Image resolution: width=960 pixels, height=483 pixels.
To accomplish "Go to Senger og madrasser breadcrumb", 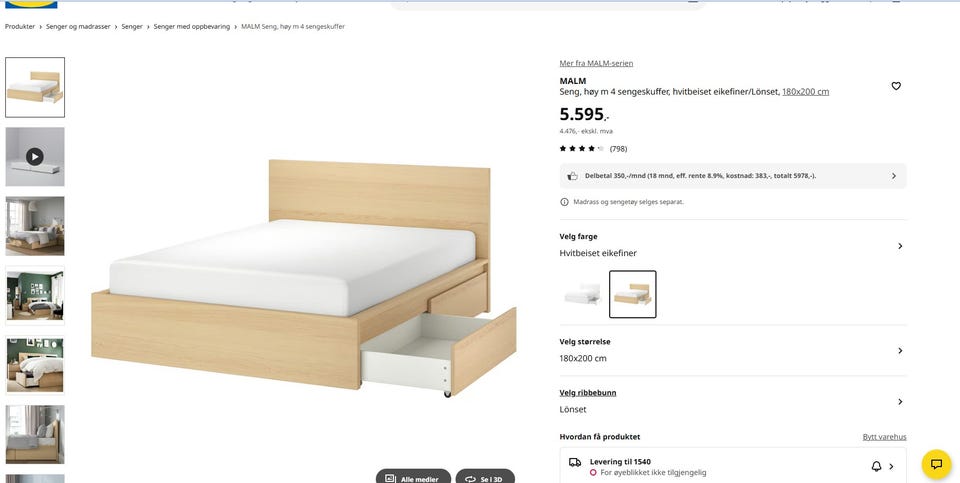I will [x=78, y=27].
